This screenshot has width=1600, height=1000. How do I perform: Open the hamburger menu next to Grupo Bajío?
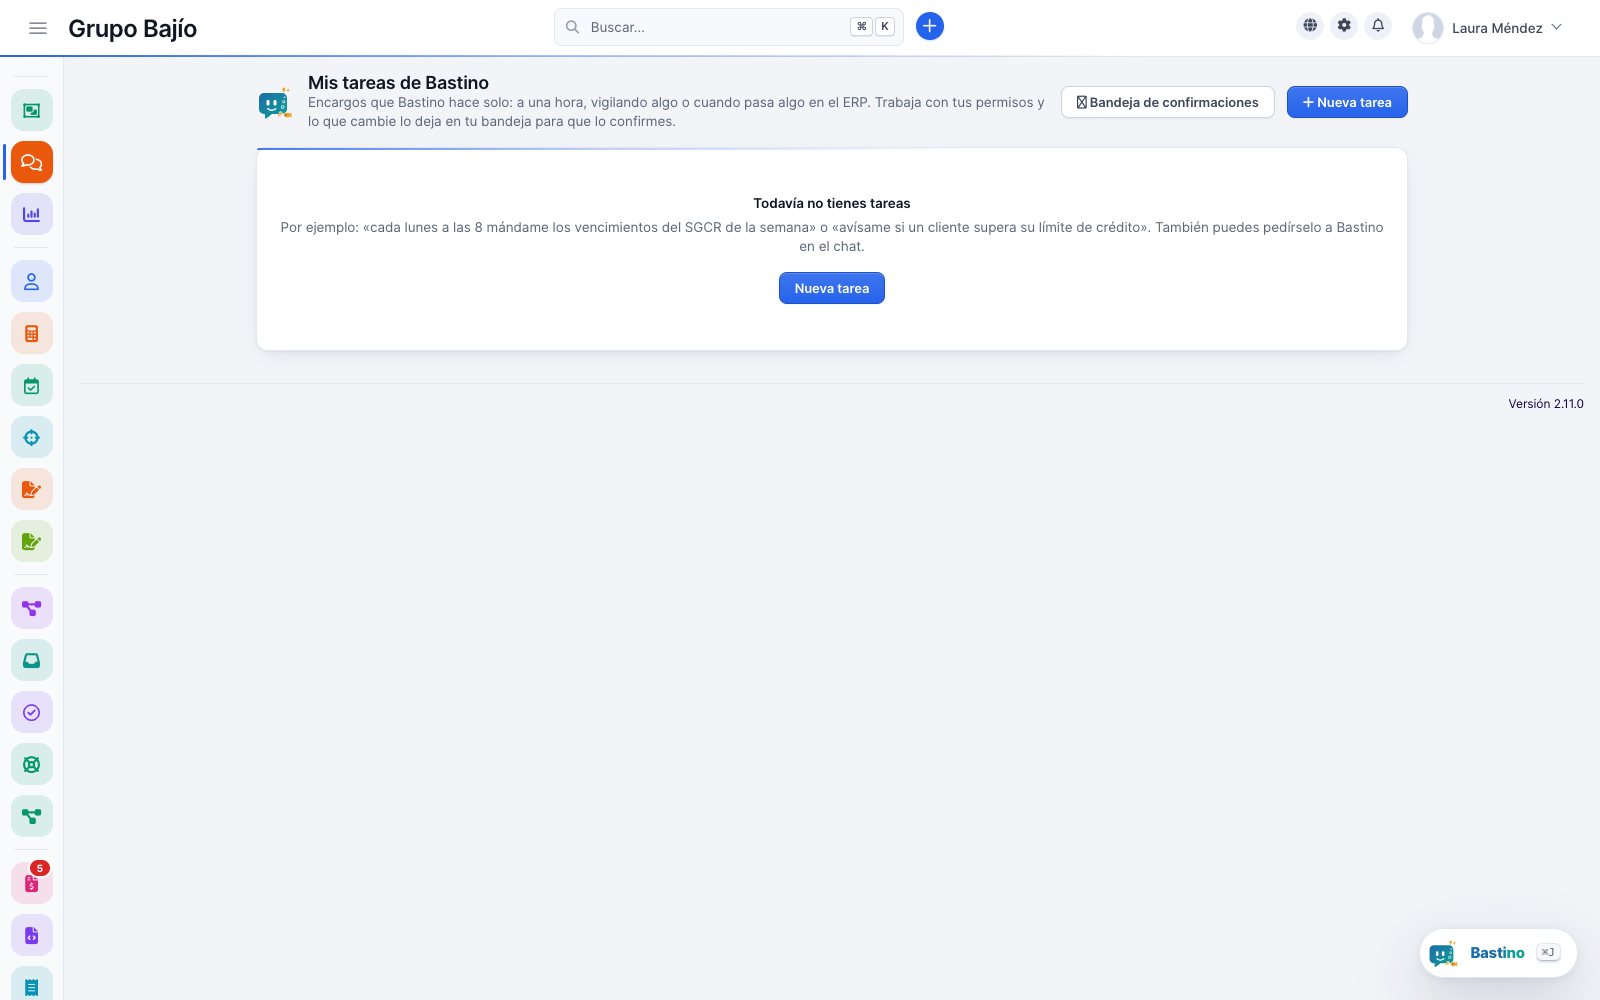pos(38,28)
